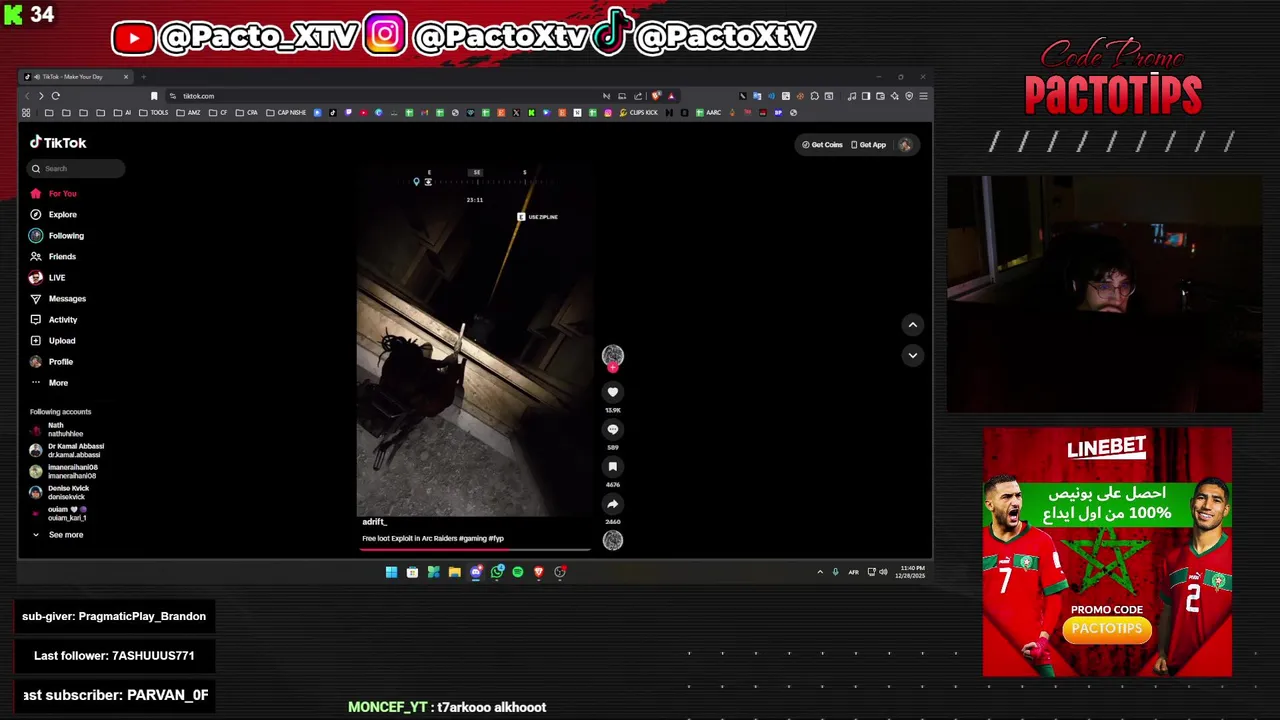
Task: Open a new browser tab with plus
Action: 143,77
